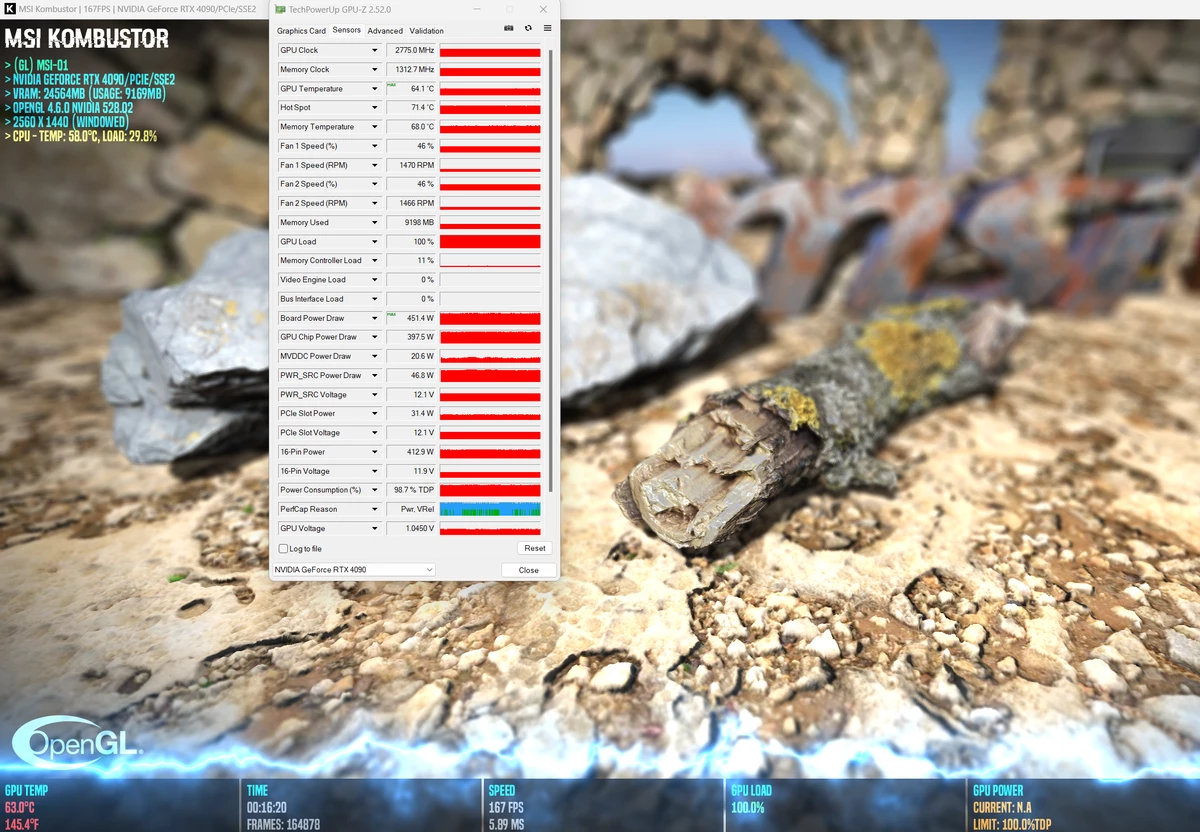
Task: Click Kombustor TIME 00:16:20 readout
Action: 268,808
